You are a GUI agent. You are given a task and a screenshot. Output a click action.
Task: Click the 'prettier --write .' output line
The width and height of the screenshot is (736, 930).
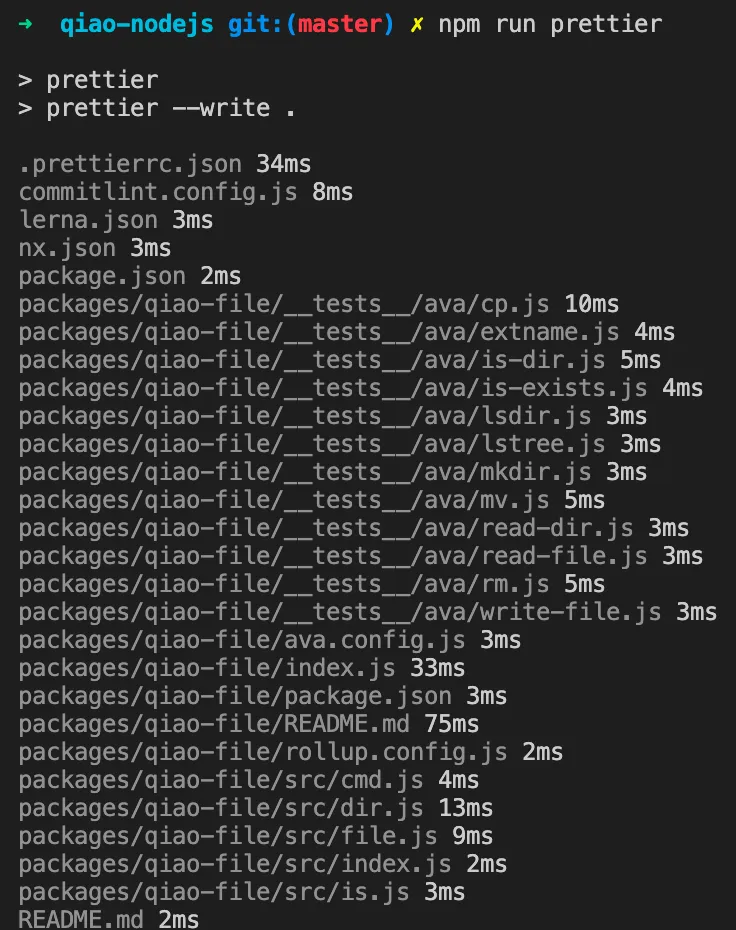click(157, 107)
